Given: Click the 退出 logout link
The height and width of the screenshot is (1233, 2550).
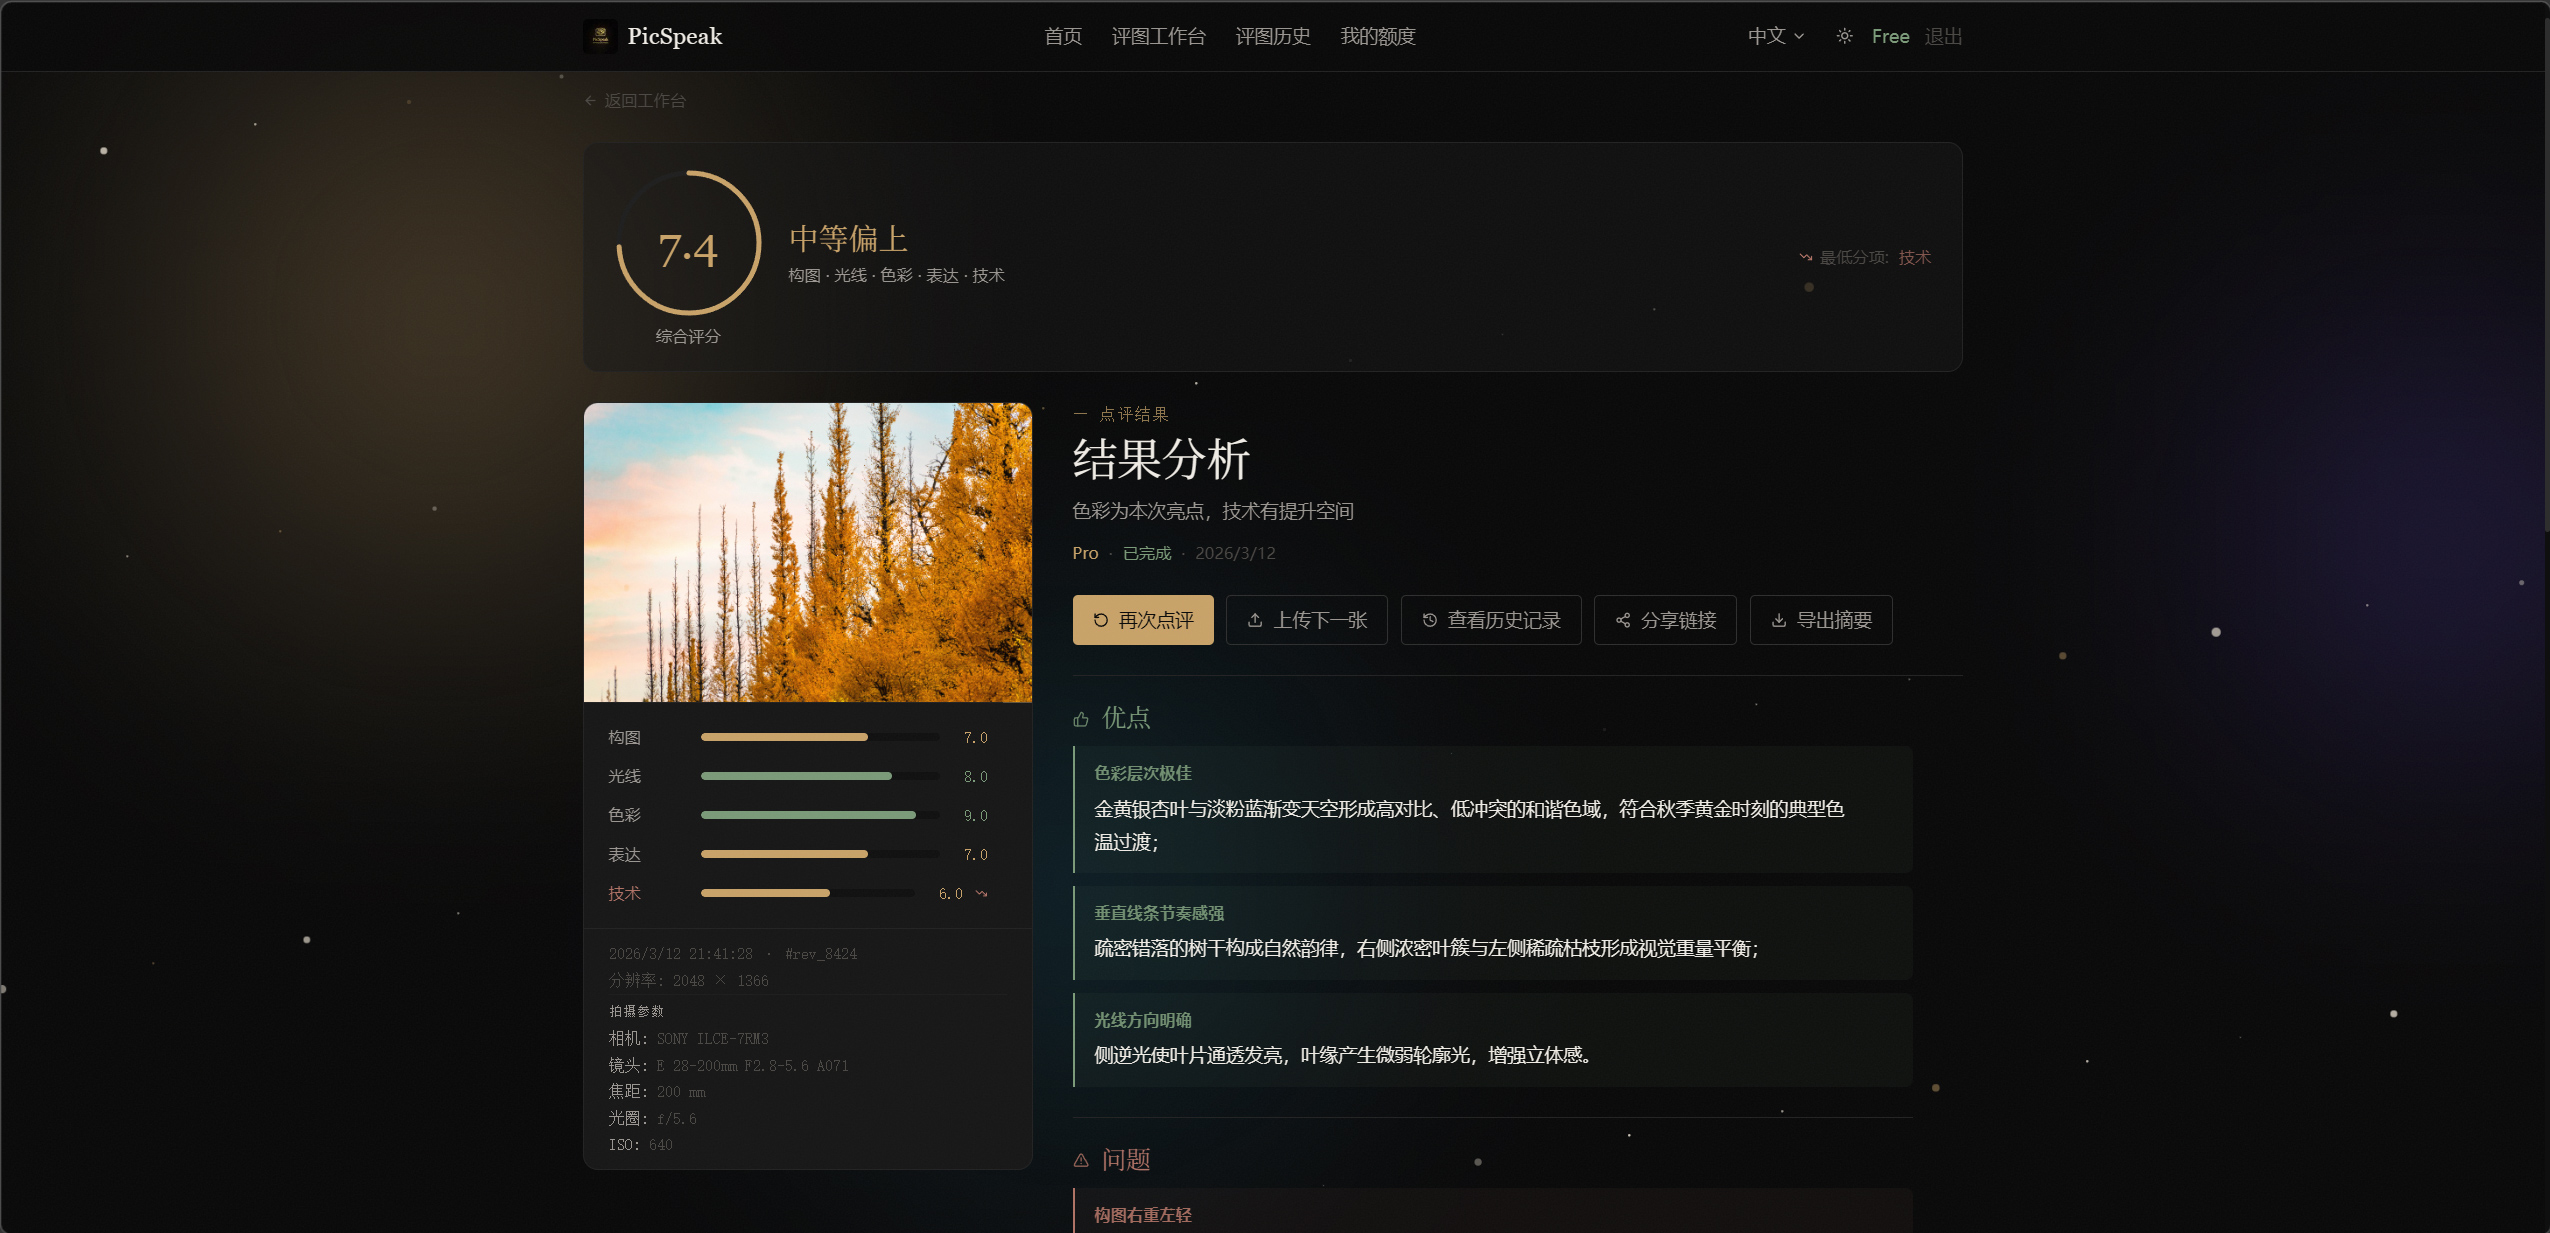Looking at the screenshot, I should point(1942,36).
